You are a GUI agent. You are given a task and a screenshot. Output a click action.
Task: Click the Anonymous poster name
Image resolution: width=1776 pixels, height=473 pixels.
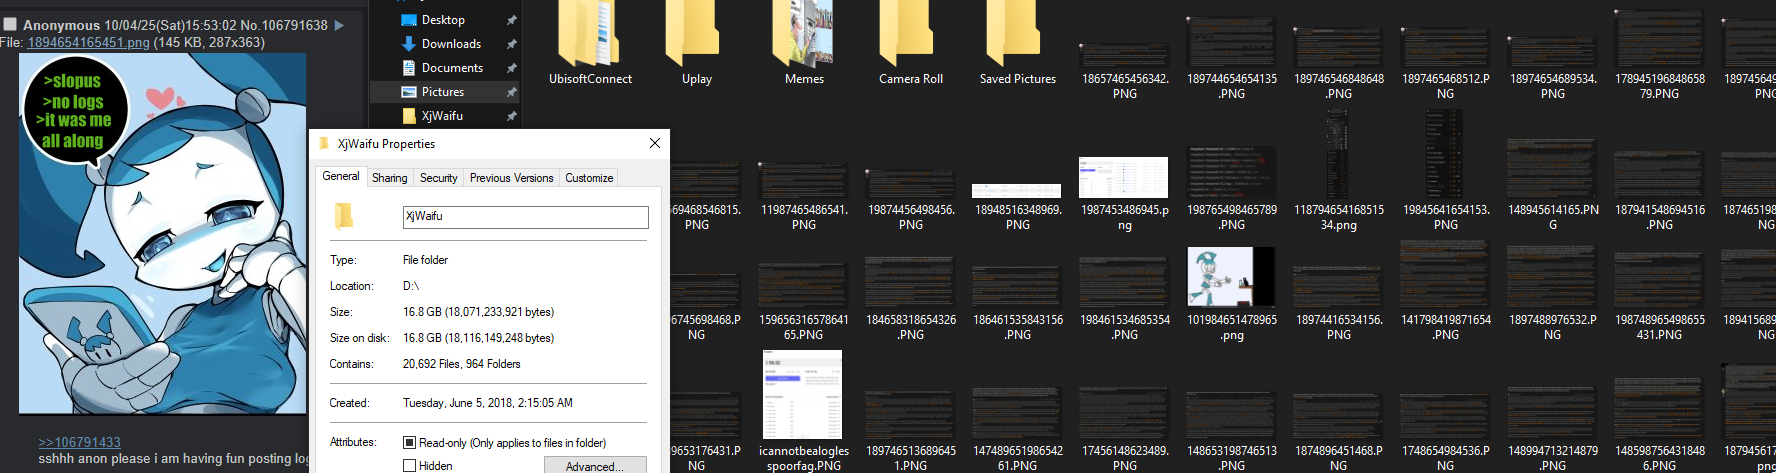pyautogui.click(x=61, y=25)
